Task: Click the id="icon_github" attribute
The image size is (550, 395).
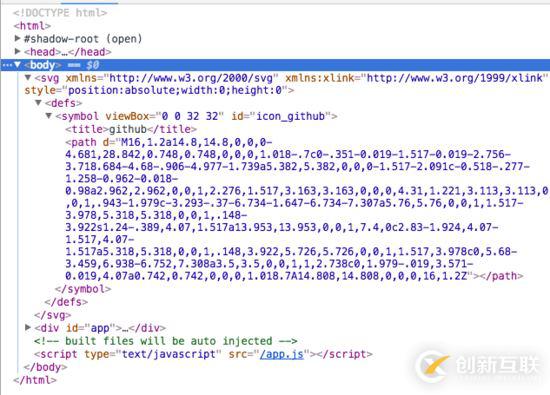Action: (x=281, y=116)
